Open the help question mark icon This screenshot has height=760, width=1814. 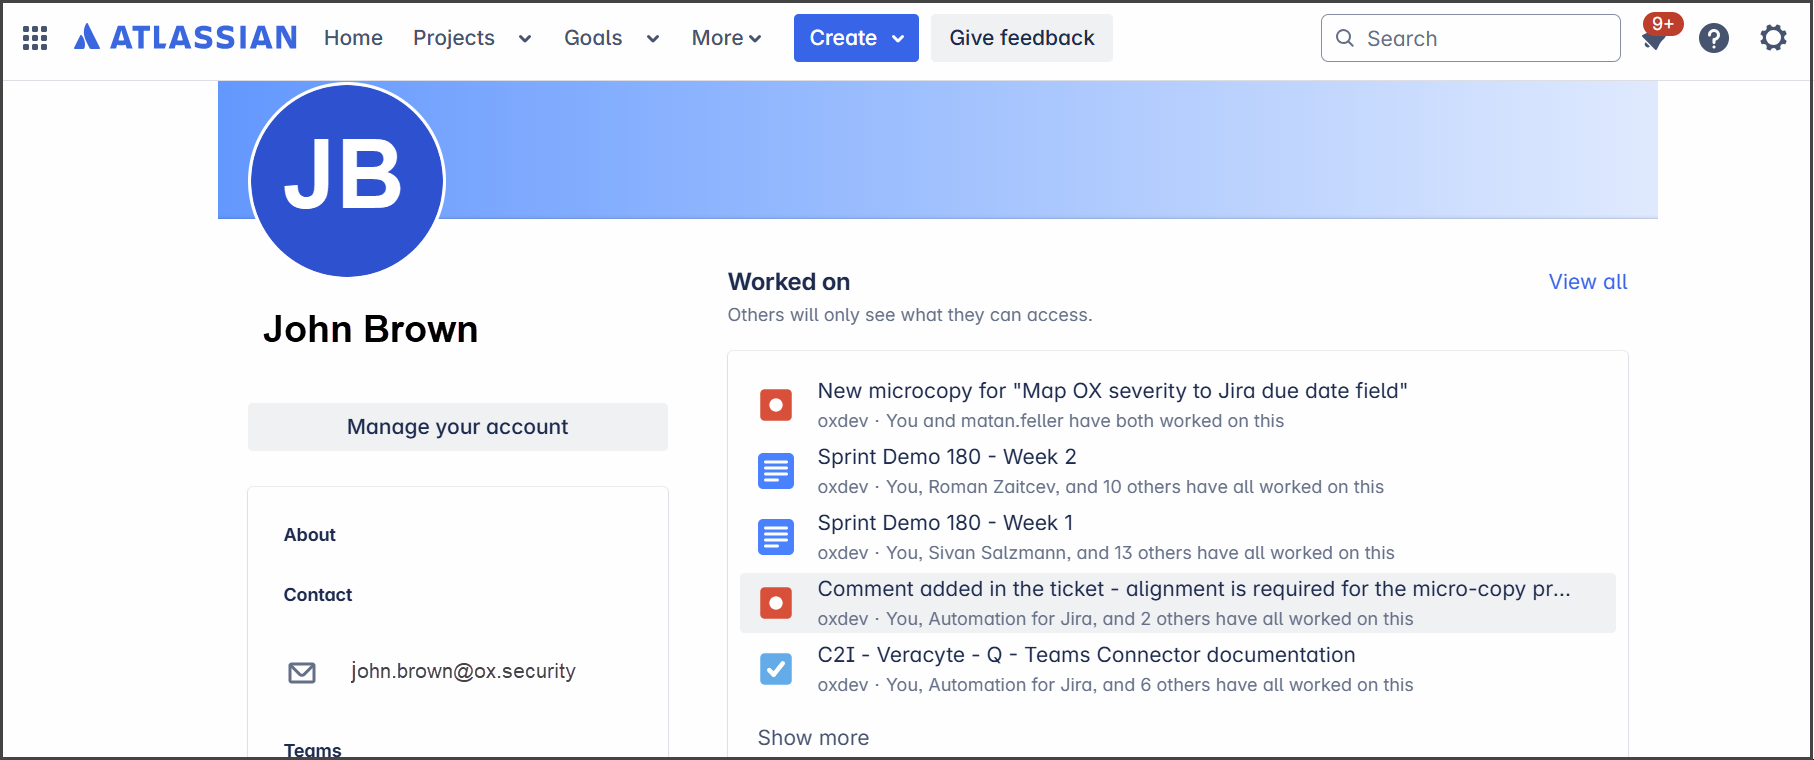click(x=1713, y=39)
